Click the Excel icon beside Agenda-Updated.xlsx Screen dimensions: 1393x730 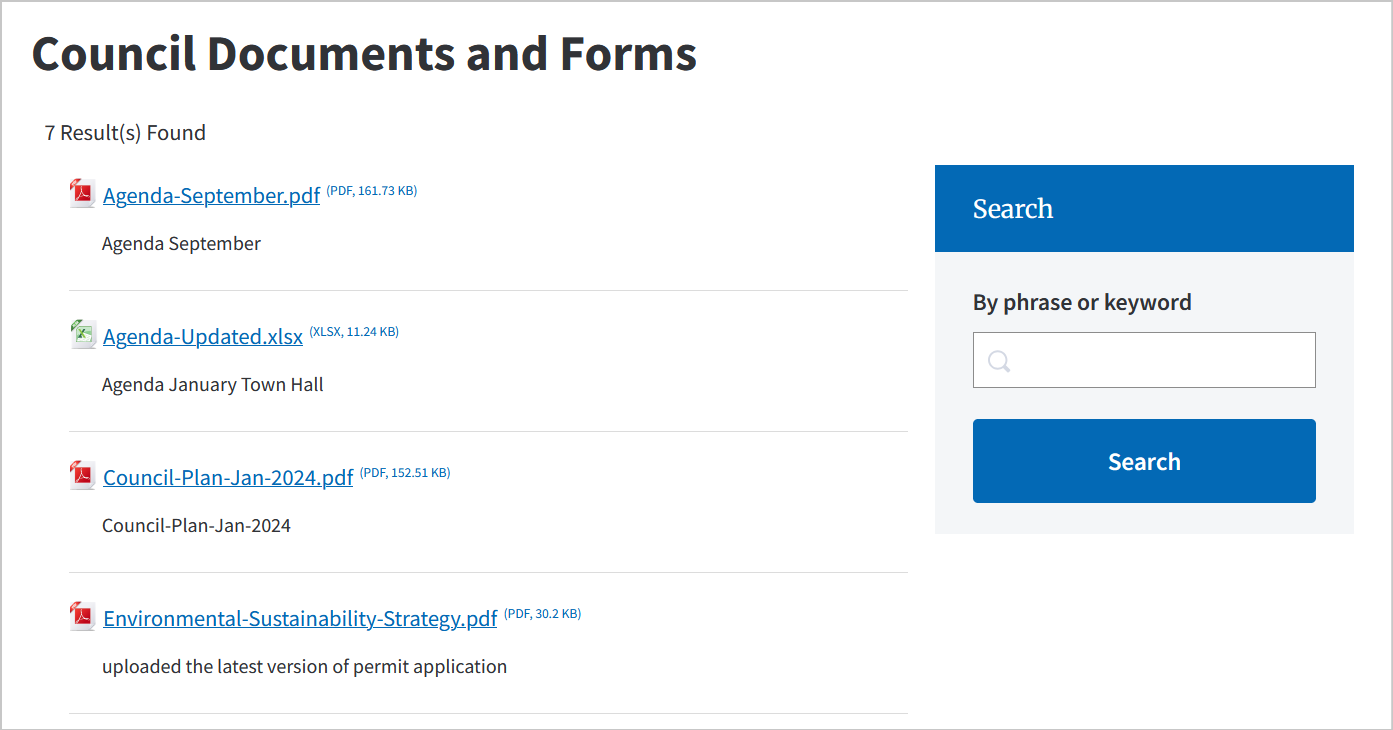(x=81, y=334)
